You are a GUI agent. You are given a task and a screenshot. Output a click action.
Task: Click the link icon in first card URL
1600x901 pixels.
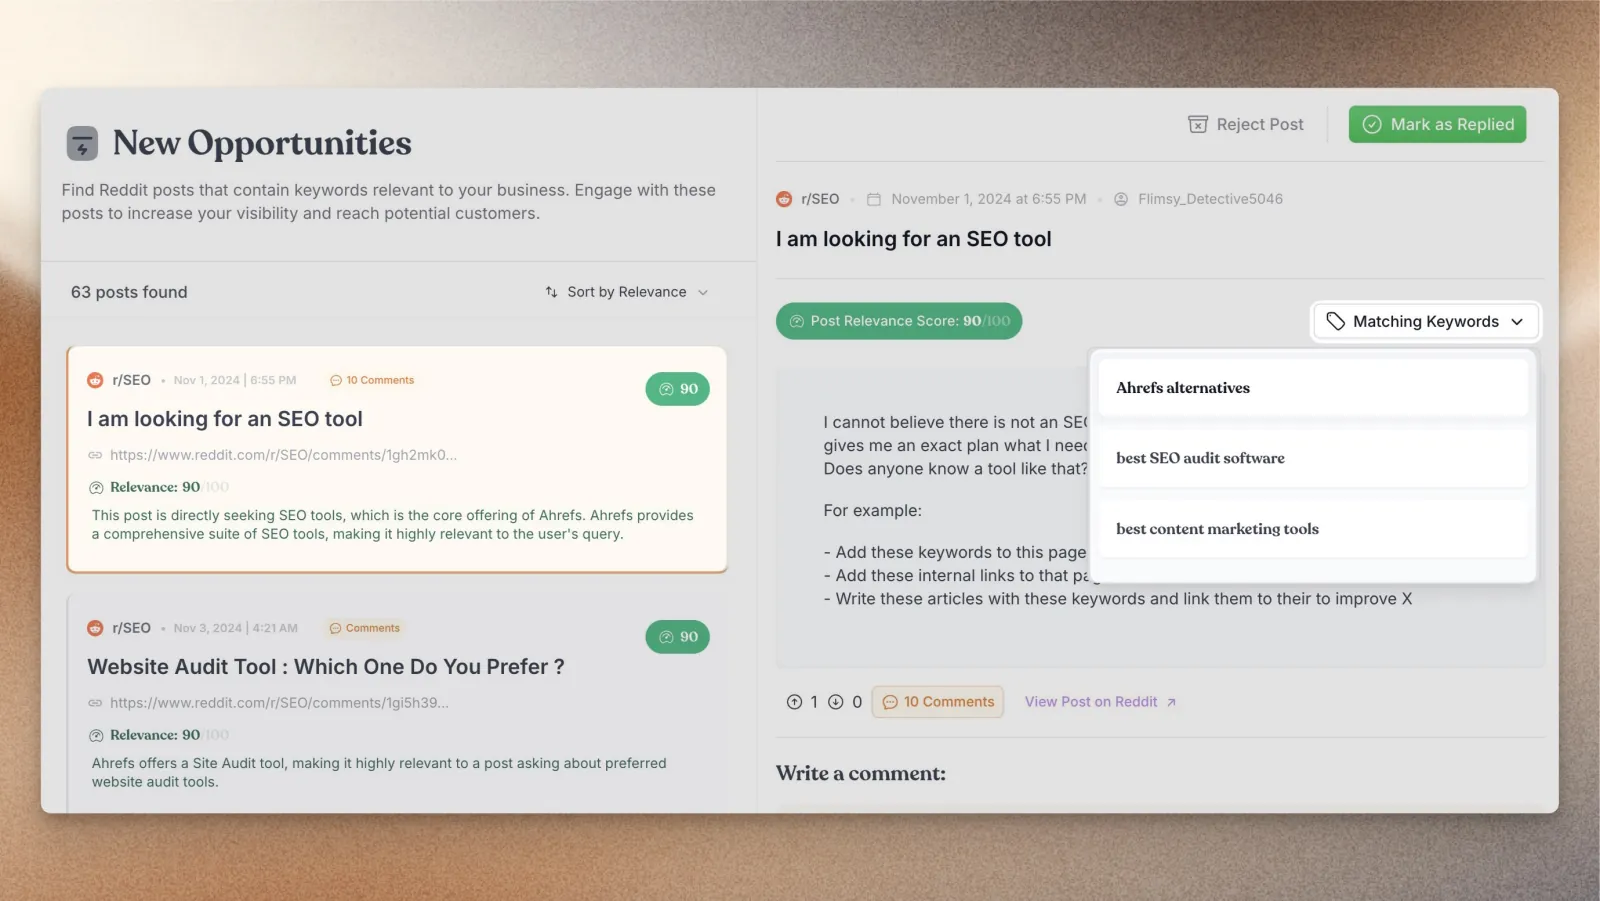(x=95, y=455)
